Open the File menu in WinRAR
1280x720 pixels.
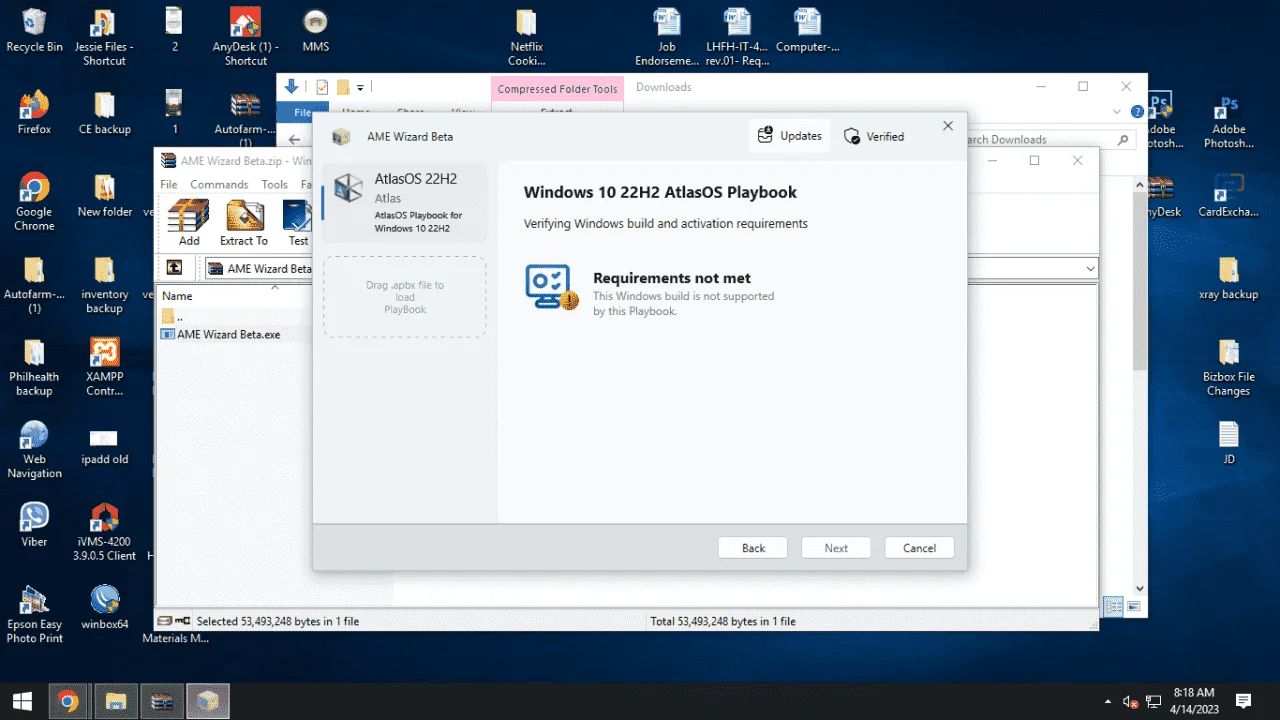(169, 184)
